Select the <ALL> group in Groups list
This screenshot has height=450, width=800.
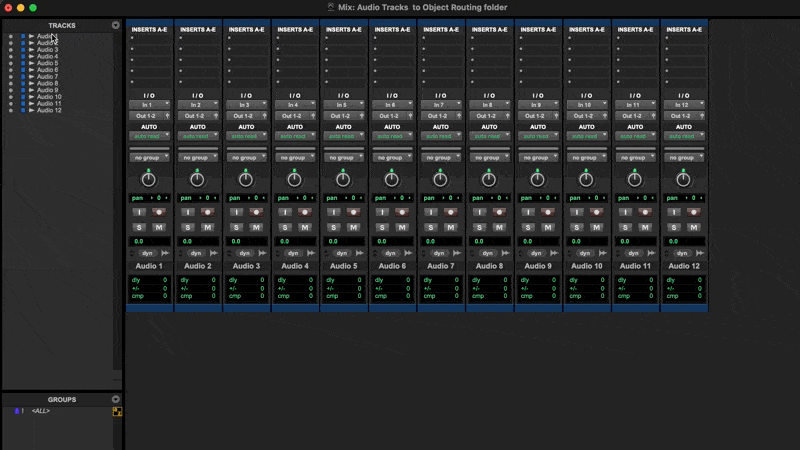(x=41, y=411)
